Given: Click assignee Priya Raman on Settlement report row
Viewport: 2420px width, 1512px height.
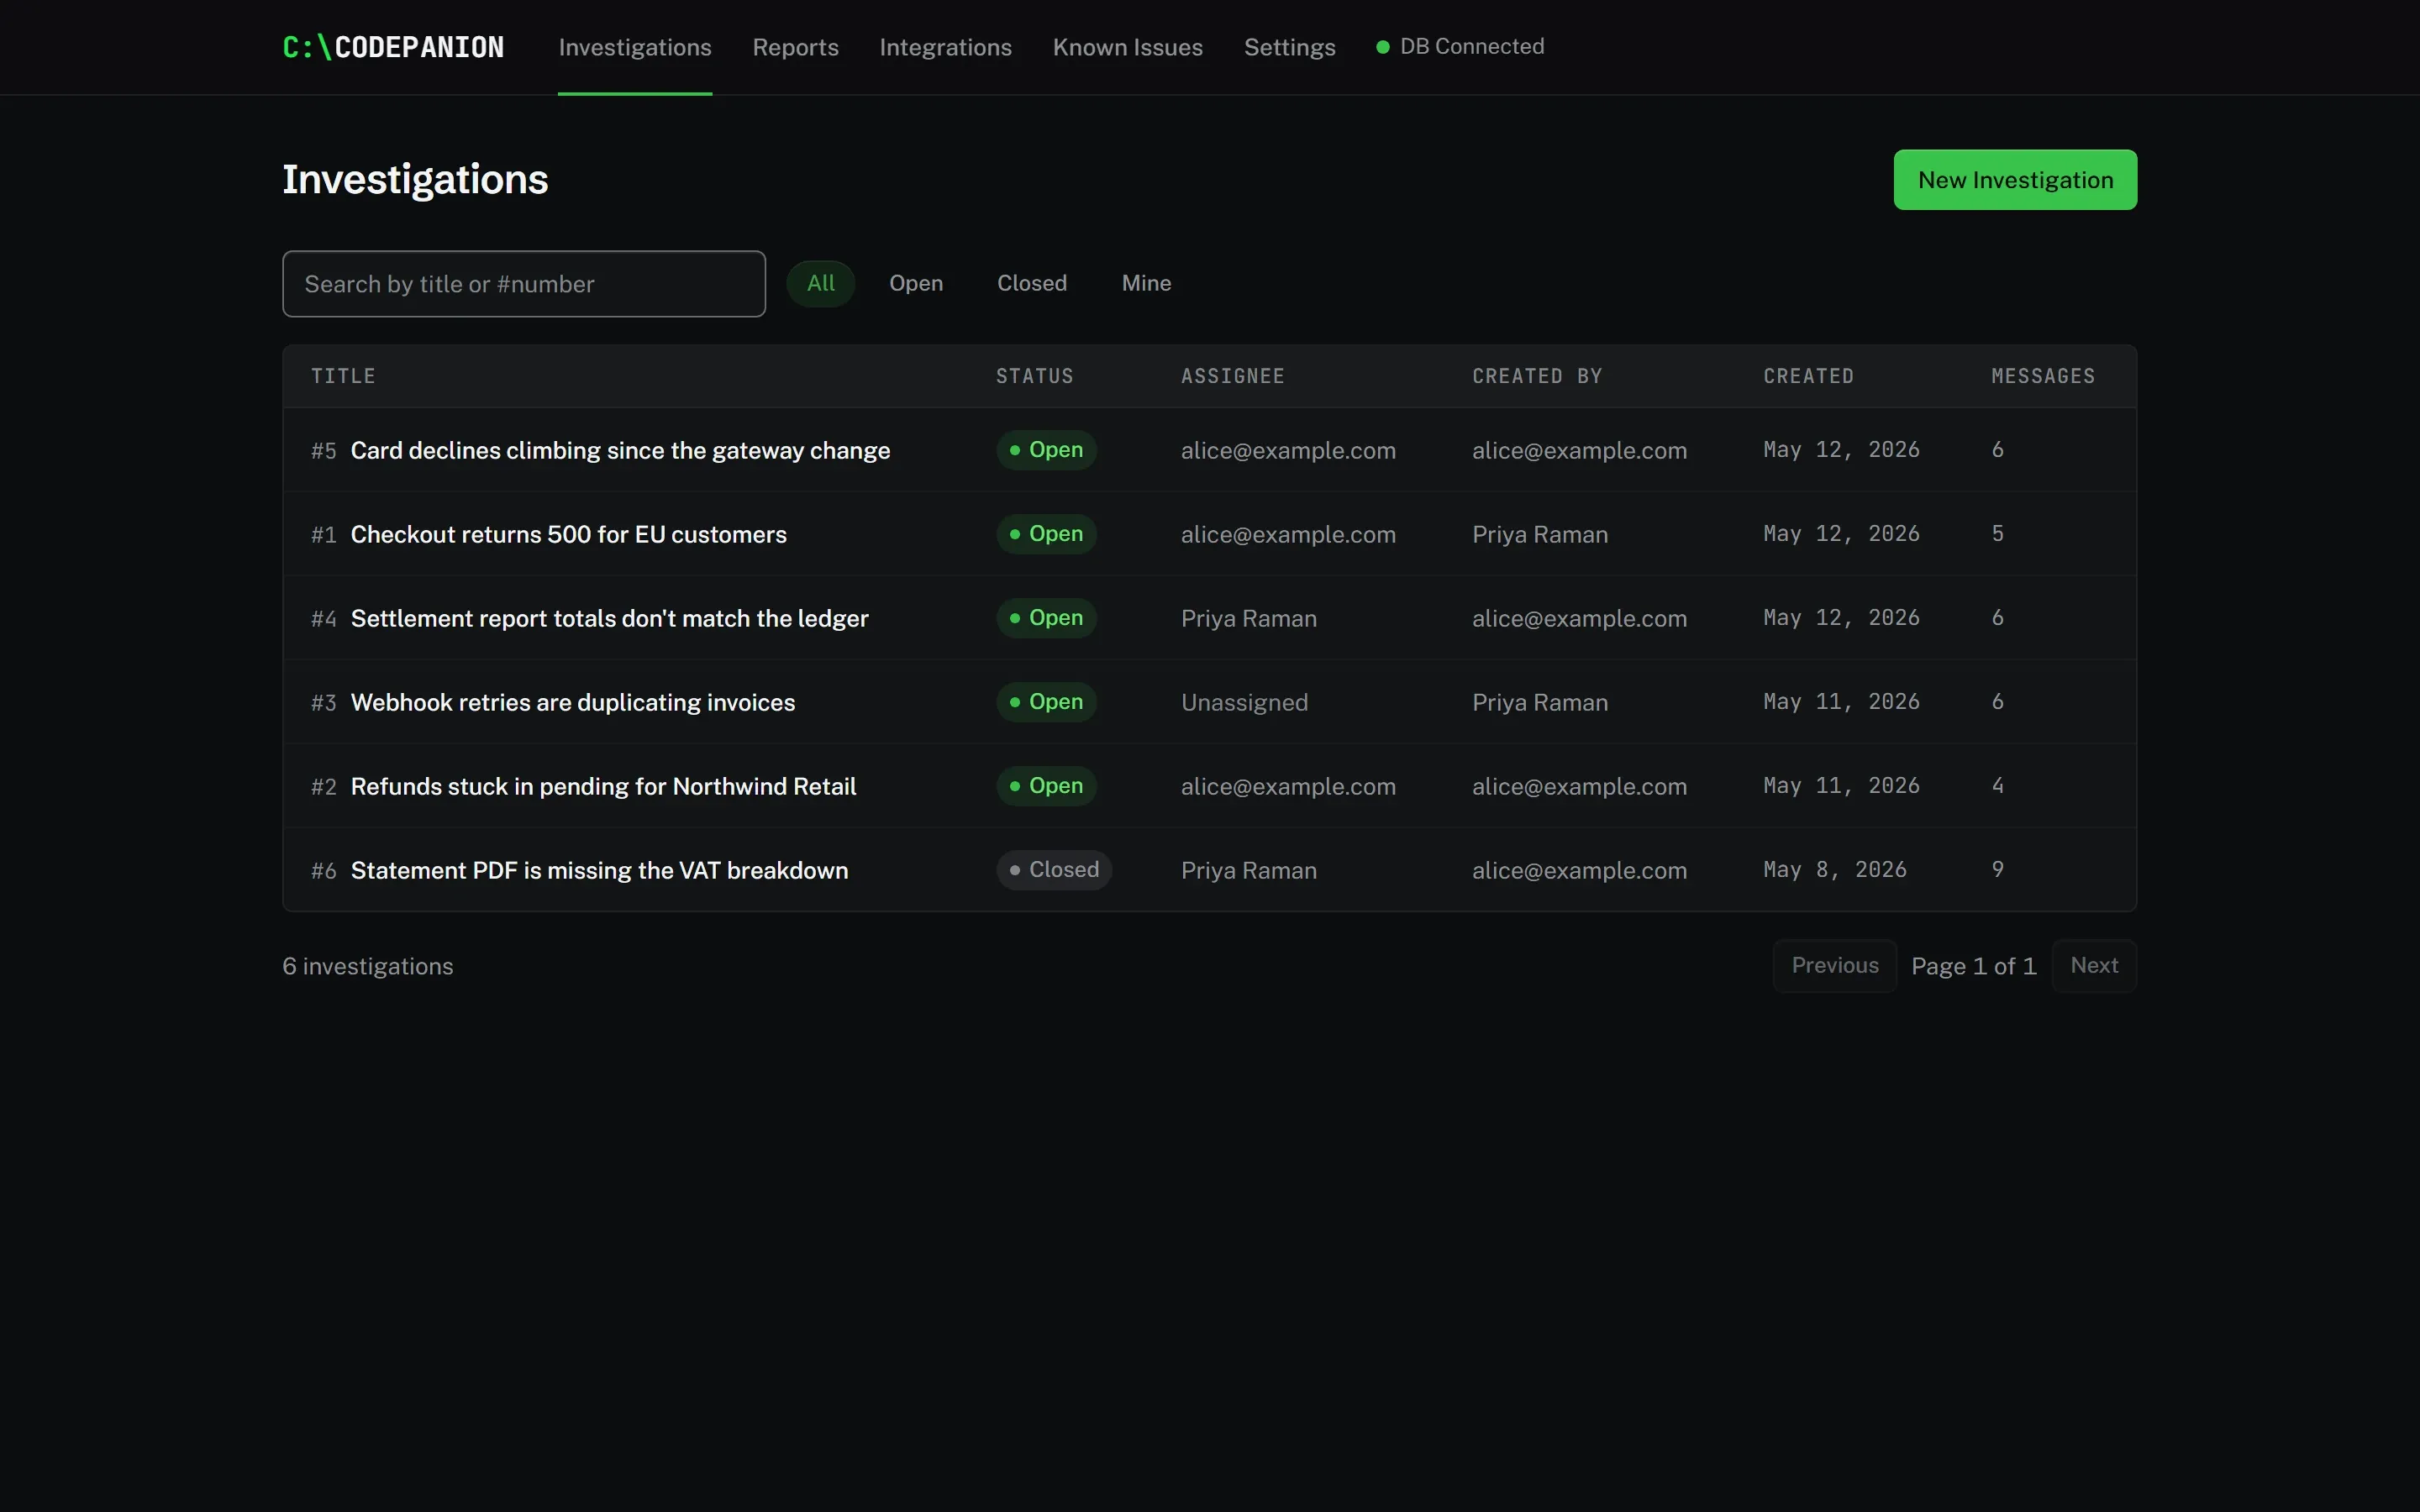Looking at the screenshot, I should 1248,618.
